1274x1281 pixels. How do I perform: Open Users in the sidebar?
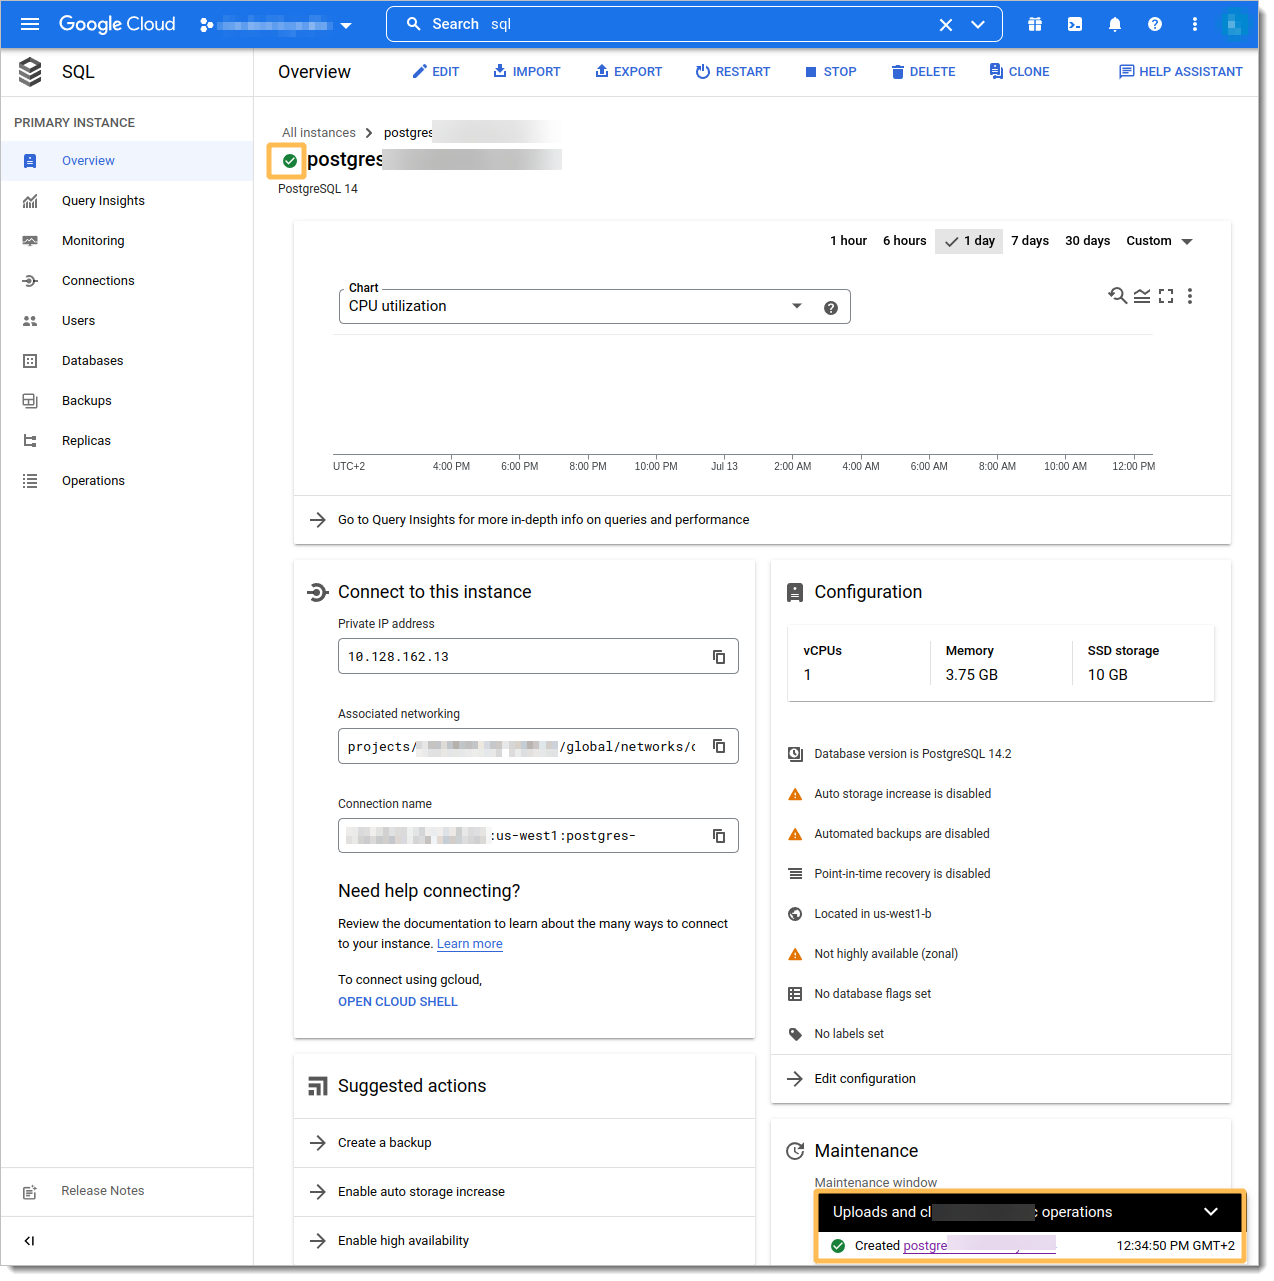(127, 321)
